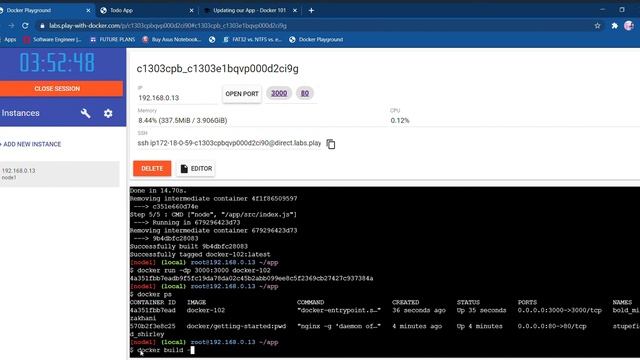Viewport: 640px width, 360px height.
Task: Close the Docker Playground tab
Action: 88,11
